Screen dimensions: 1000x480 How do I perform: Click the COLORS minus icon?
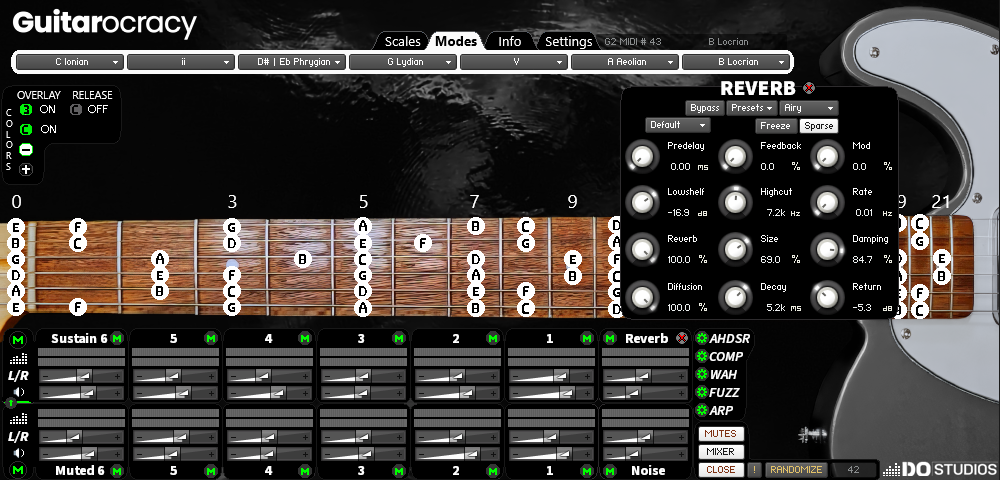pyautogui.click(x=26, y=150)
